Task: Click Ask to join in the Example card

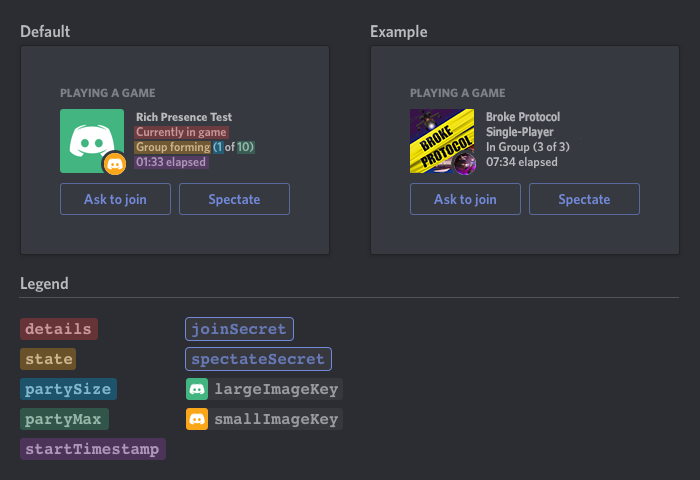Action: [x=465, y=199]
